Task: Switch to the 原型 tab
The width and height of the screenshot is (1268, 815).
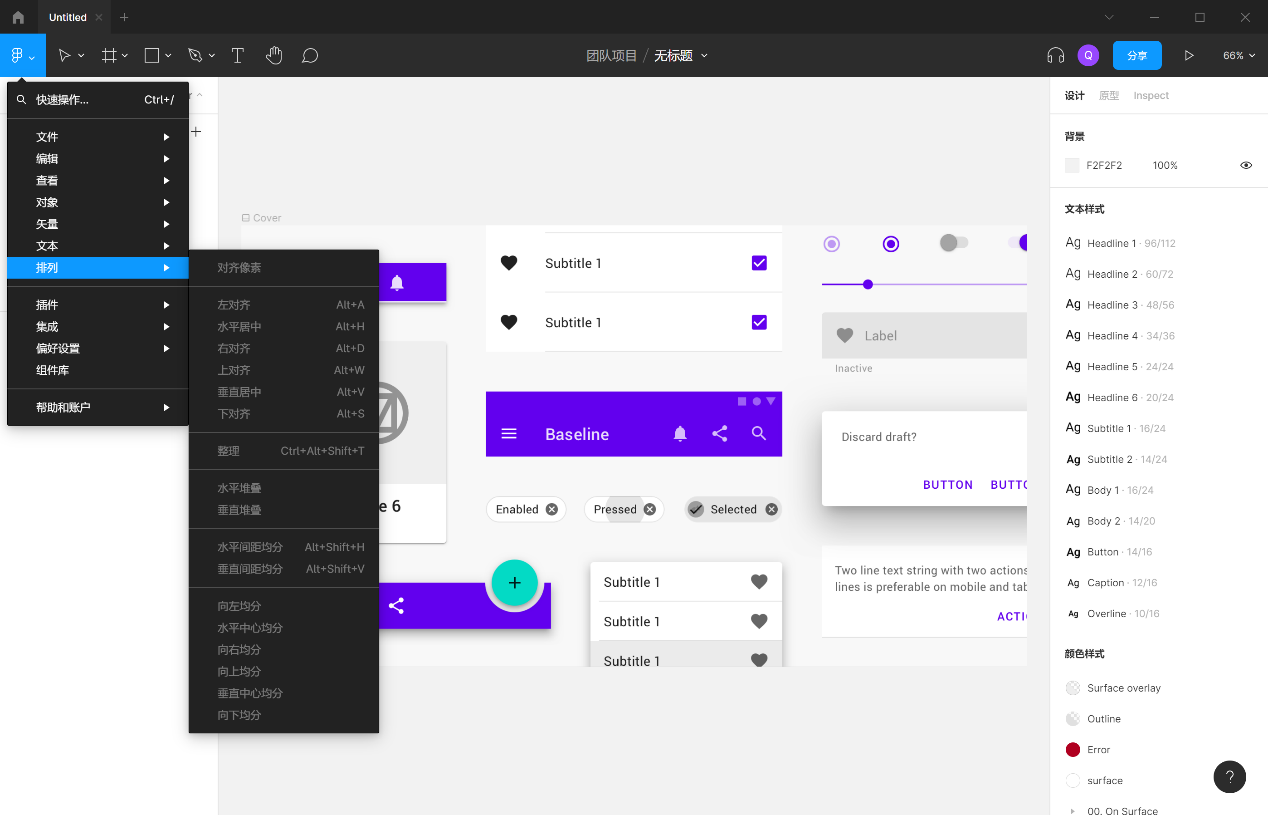Action: [x=1109, y=96]
